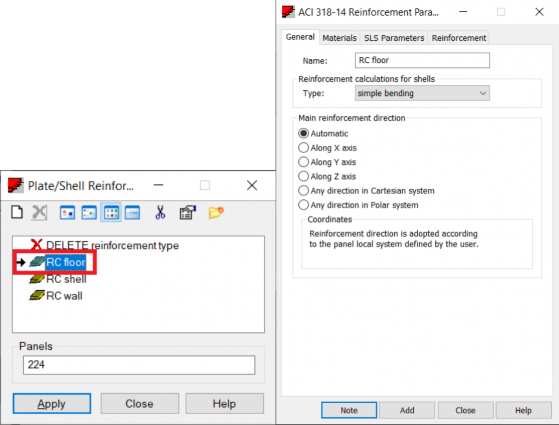Switch list to small icons view
Viewport: 559px width, 425px height.
89,213
